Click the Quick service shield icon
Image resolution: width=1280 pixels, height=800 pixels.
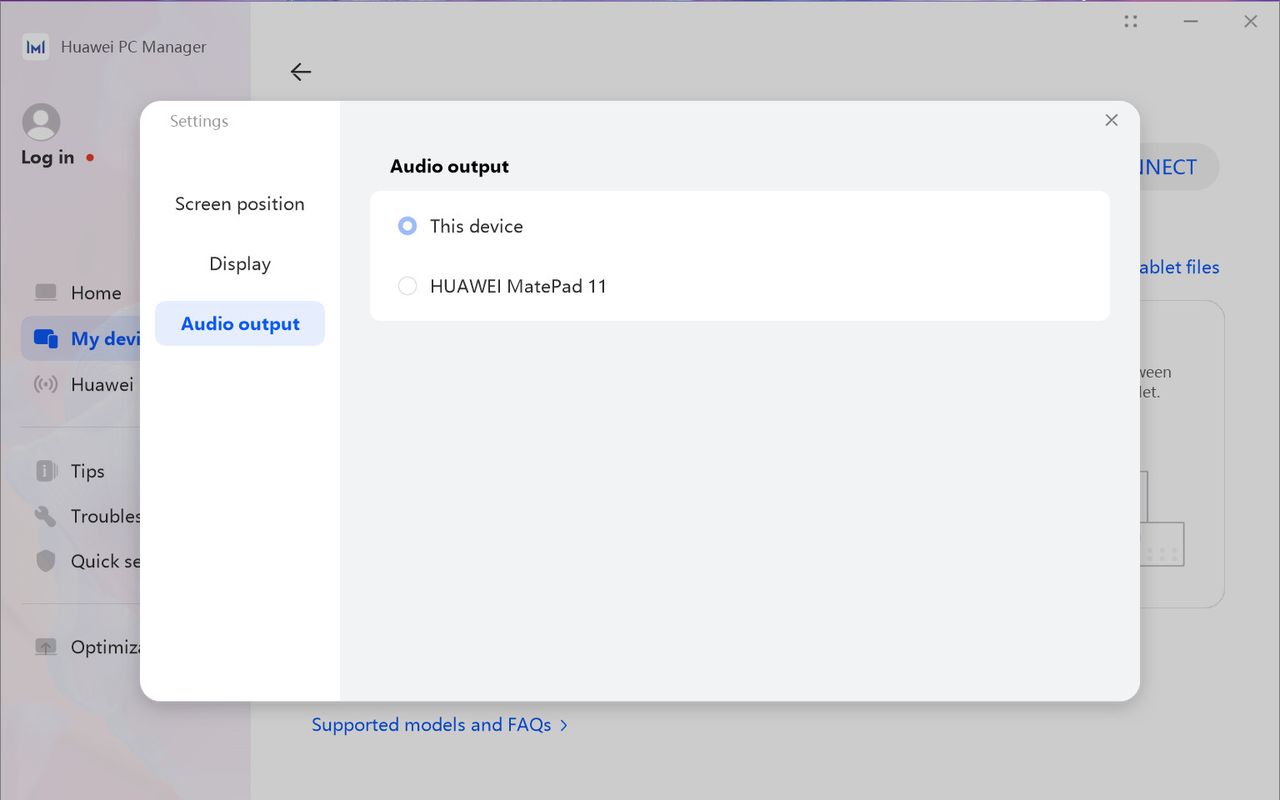46,561
